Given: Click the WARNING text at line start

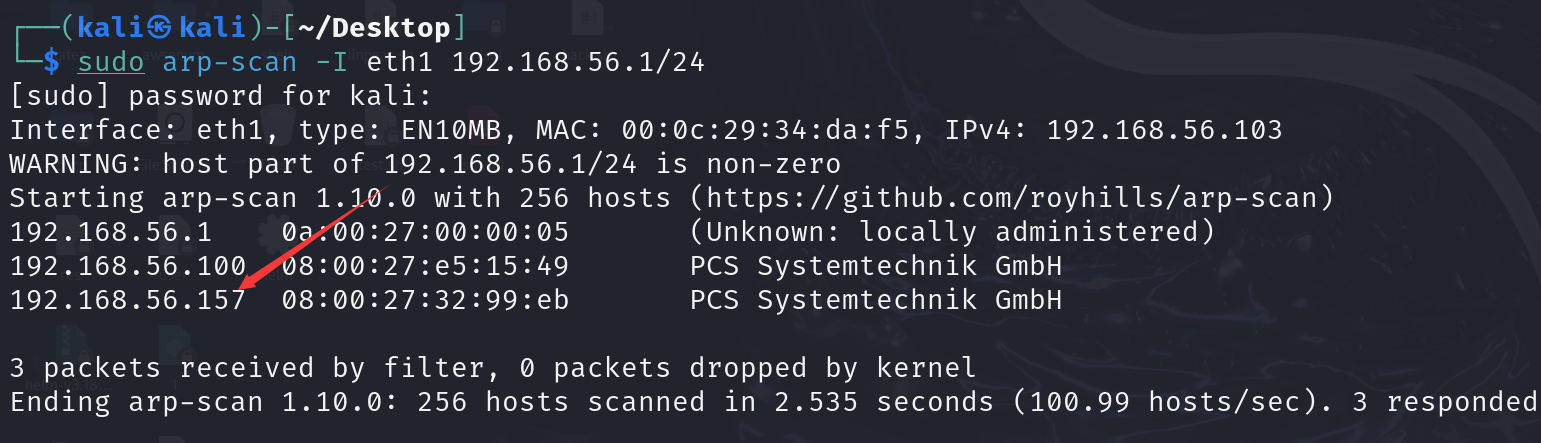Looking at the screenshot, I should [77, 164].
